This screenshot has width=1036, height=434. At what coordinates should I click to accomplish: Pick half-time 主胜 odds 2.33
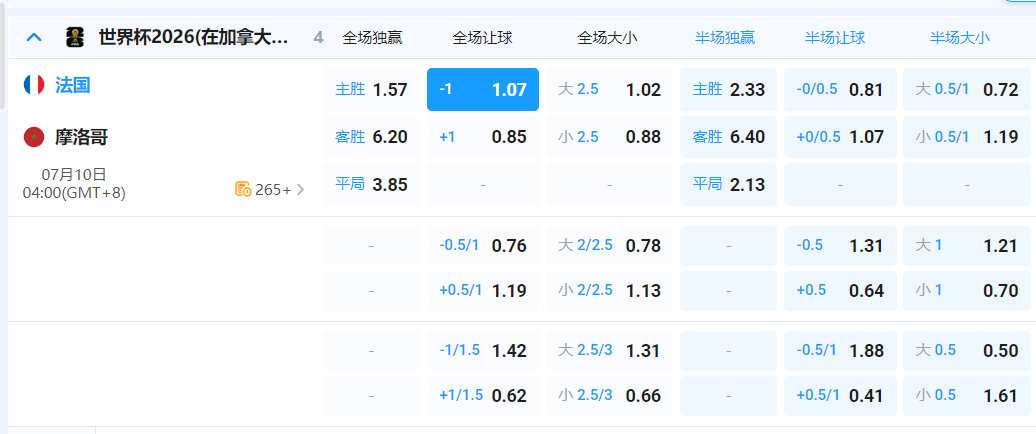click(x=729, y=89)
